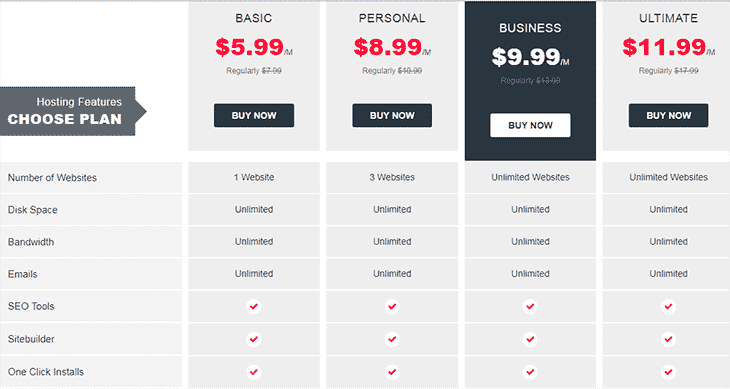Image resolution: width=730 pixels, height=389 pixels.
Task: Click Buy Now under Basic plan
Action: [x=254, y=115]
